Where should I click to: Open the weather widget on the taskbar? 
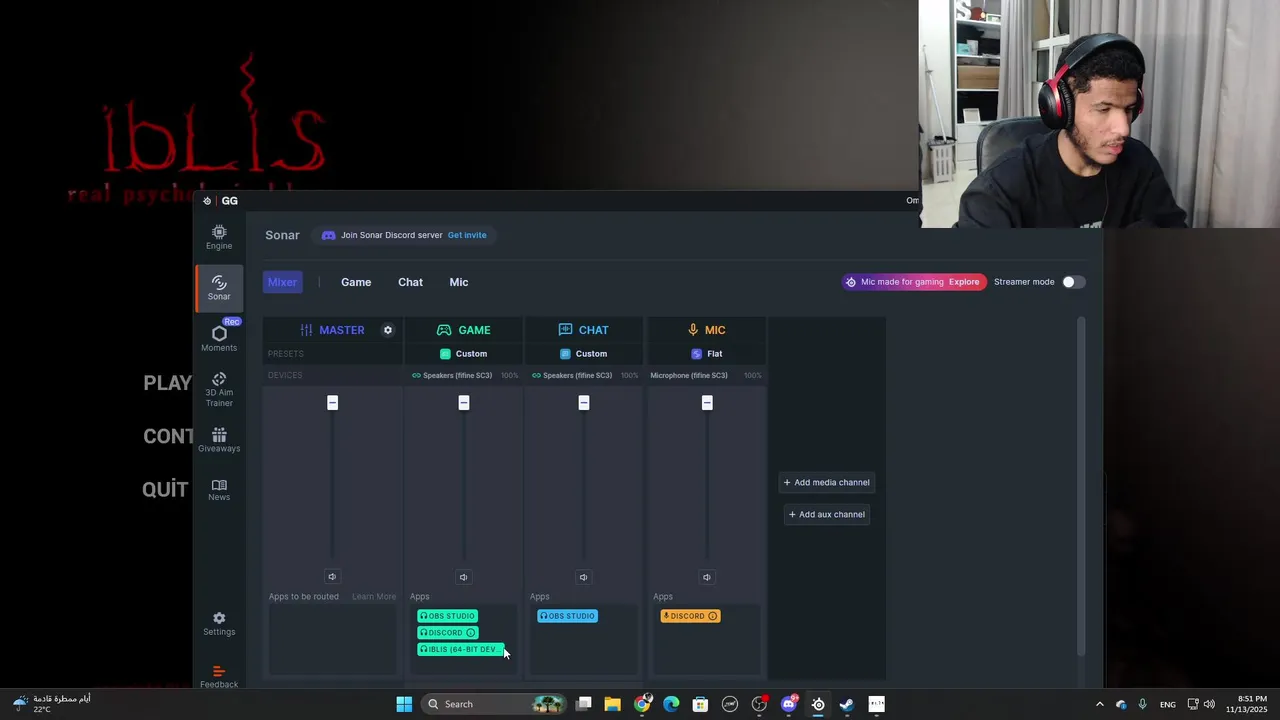coord(52,704)
